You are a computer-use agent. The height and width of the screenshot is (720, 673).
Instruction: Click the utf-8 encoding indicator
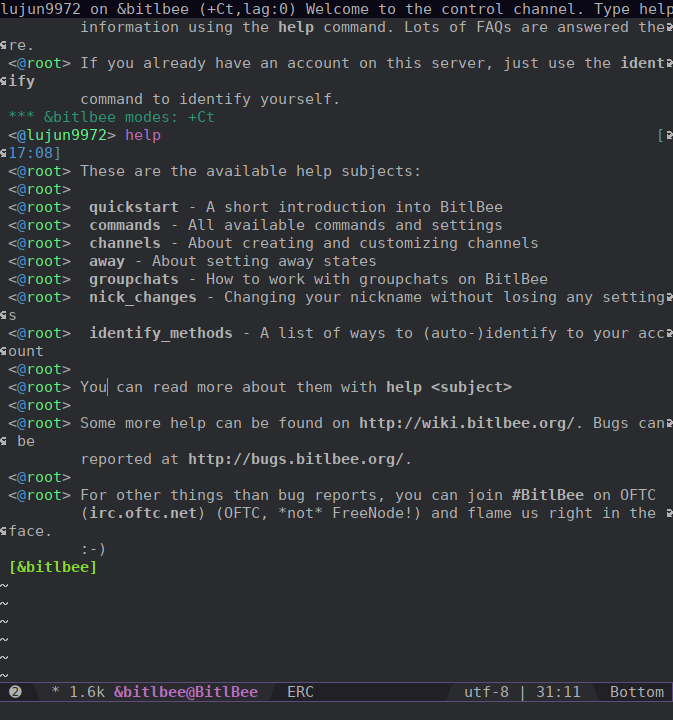pos(486,692)
